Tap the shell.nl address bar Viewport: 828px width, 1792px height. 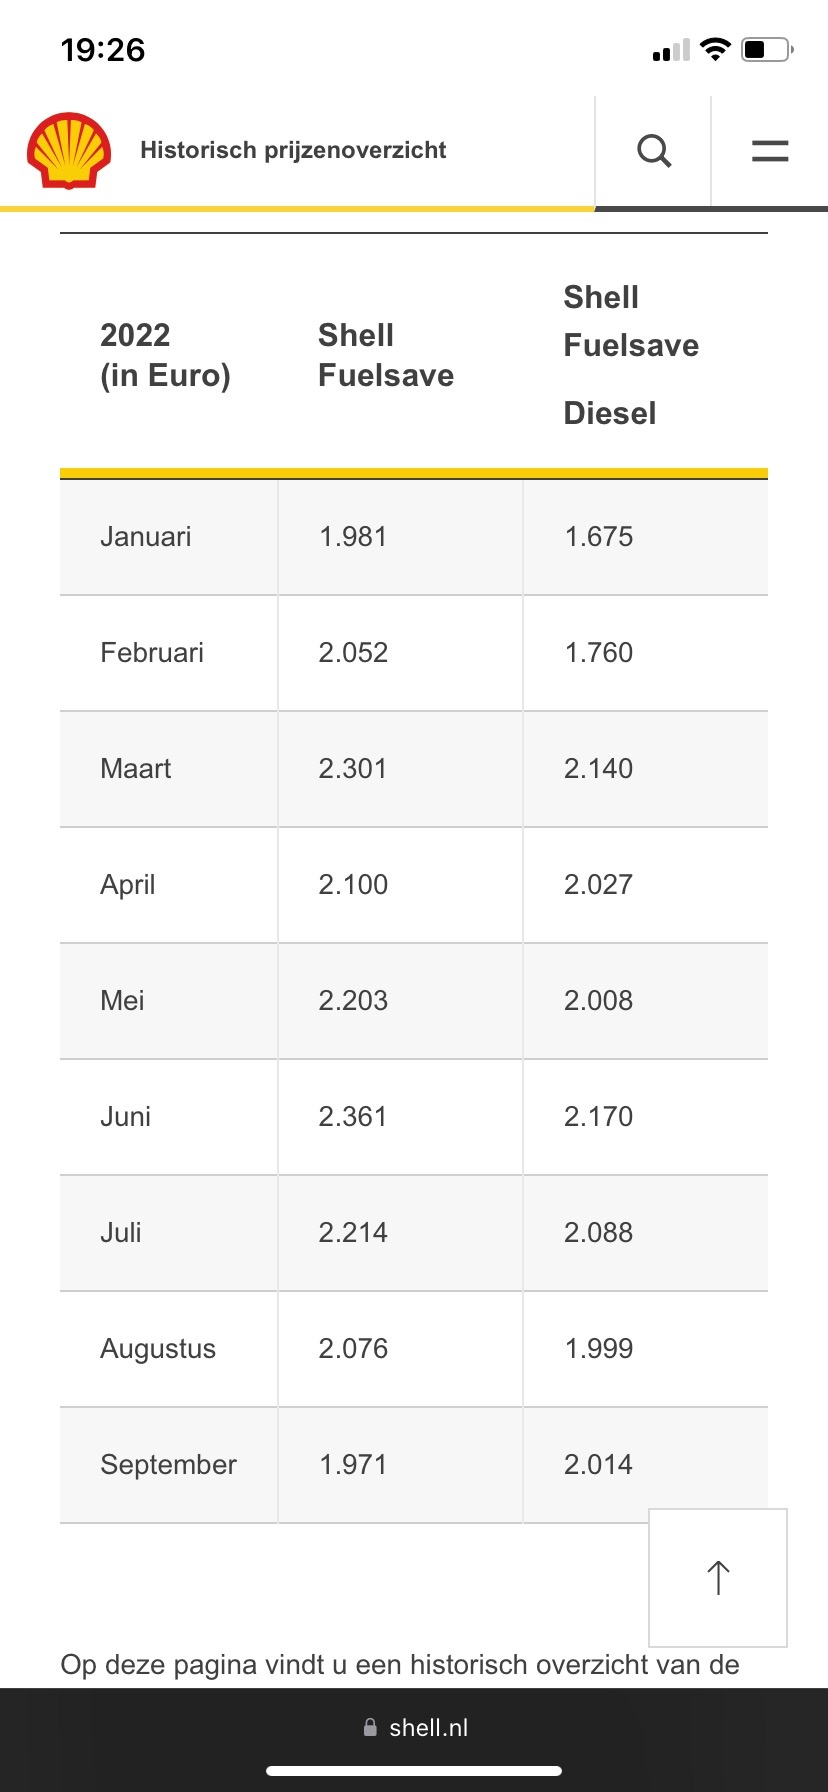point(414,1727)
